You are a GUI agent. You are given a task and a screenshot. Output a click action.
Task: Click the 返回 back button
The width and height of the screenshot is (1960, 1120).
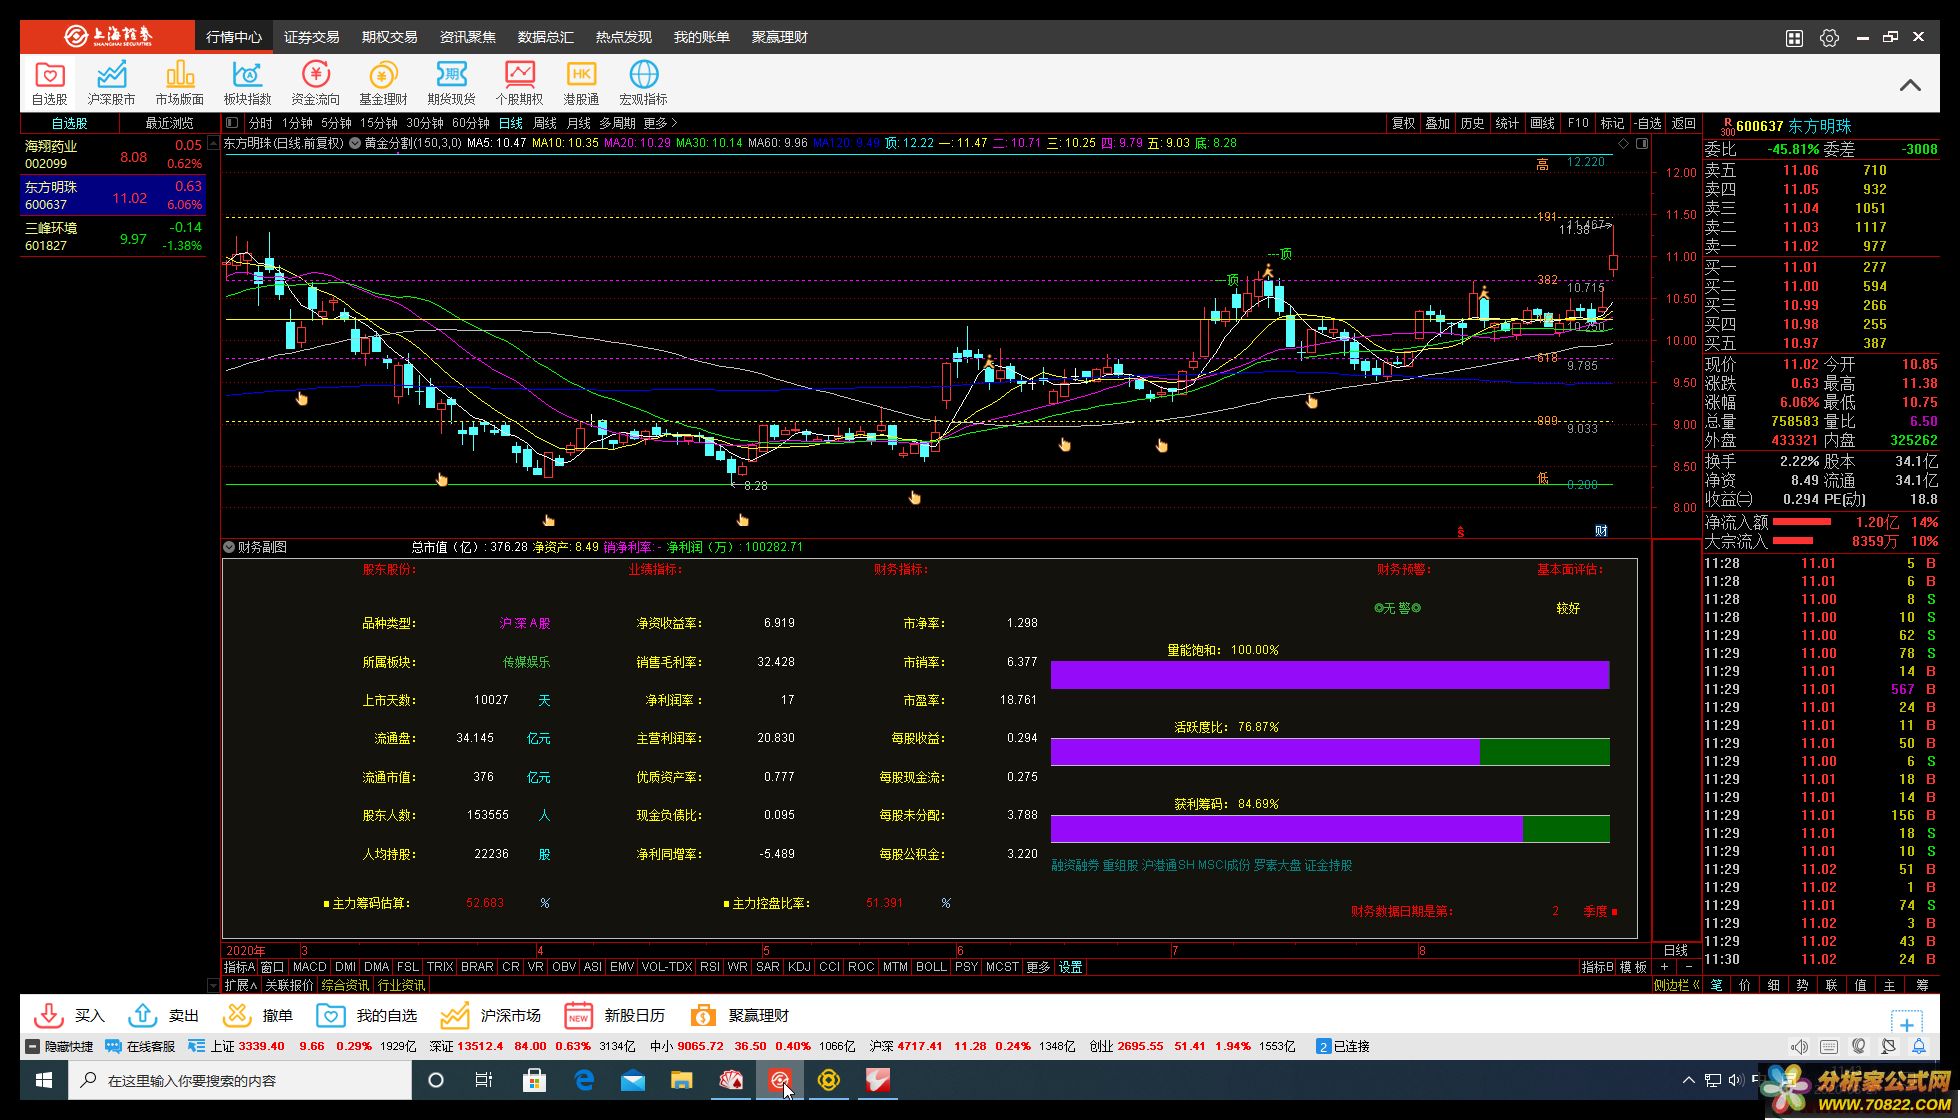pyautogui.click(x=1684, y=123)
